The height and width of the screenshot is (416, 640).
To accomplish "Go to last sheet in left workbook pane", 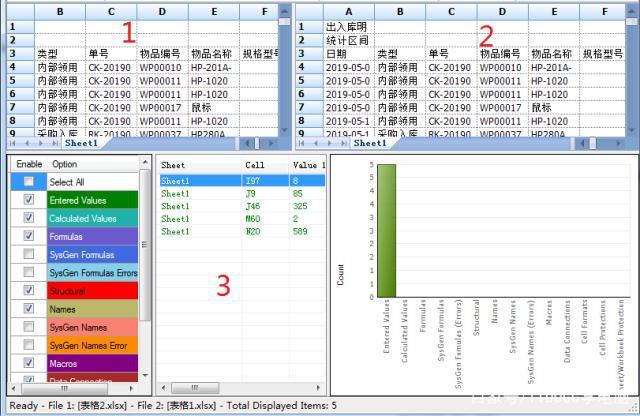I will (x=54, y=143).
